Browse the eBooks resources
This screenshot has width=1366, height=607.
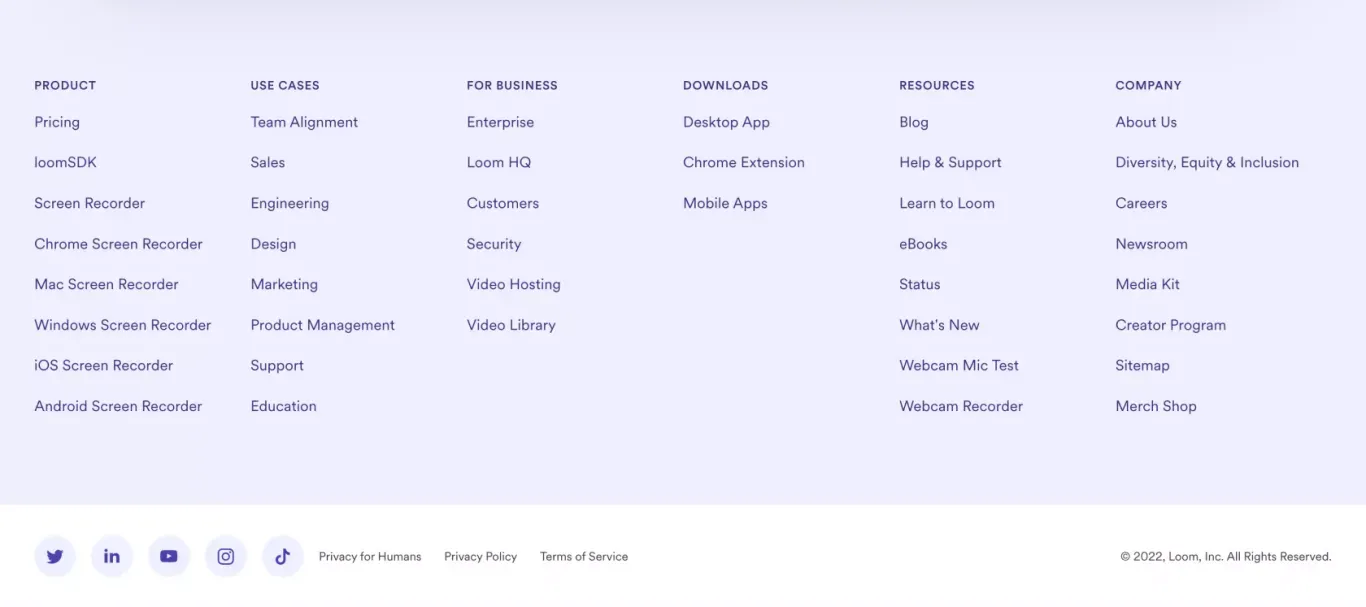[923, 244]
